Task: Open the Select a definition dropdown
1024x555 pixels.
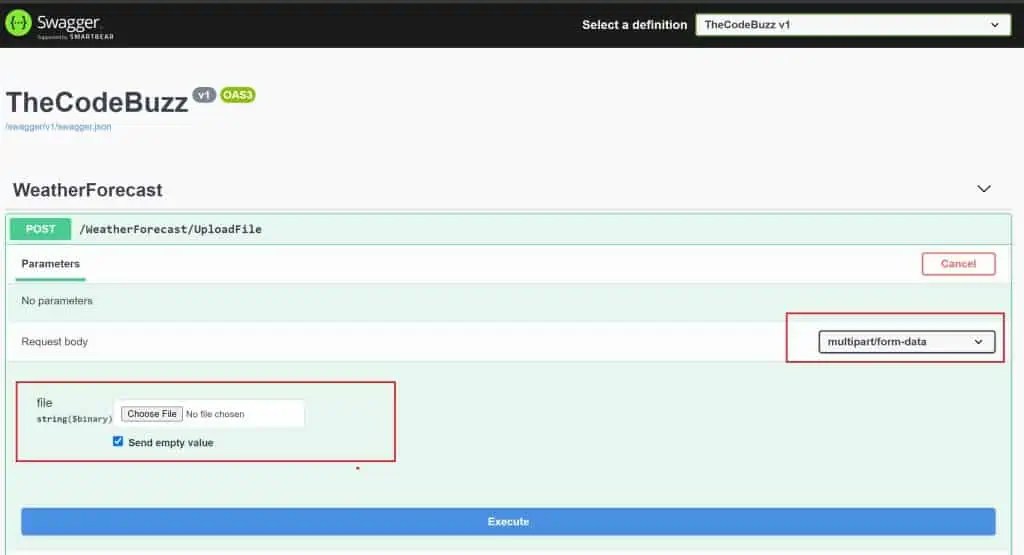Action: pyautogui.click(x=853, y=25)
